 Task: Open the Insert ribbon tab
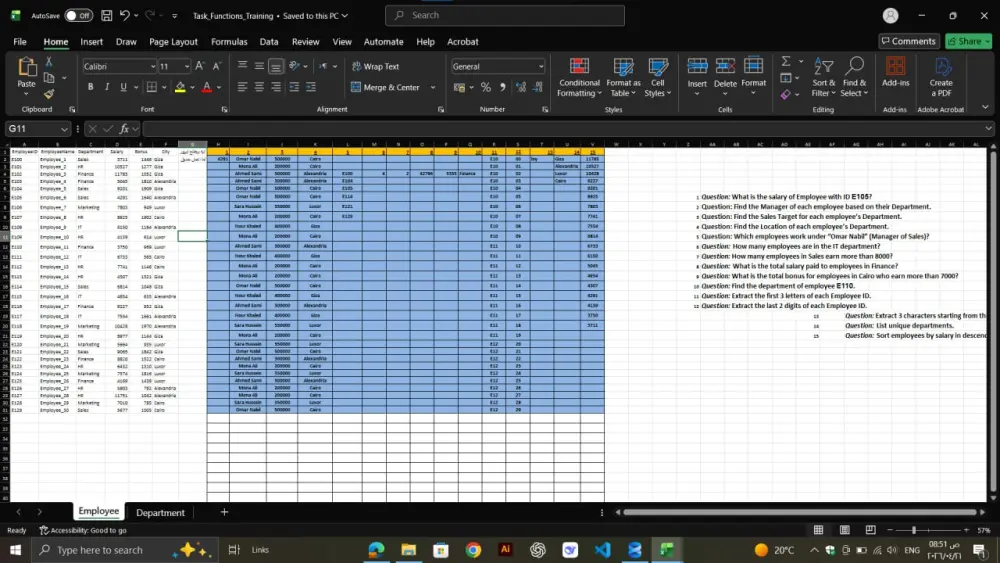pos(91,41)
